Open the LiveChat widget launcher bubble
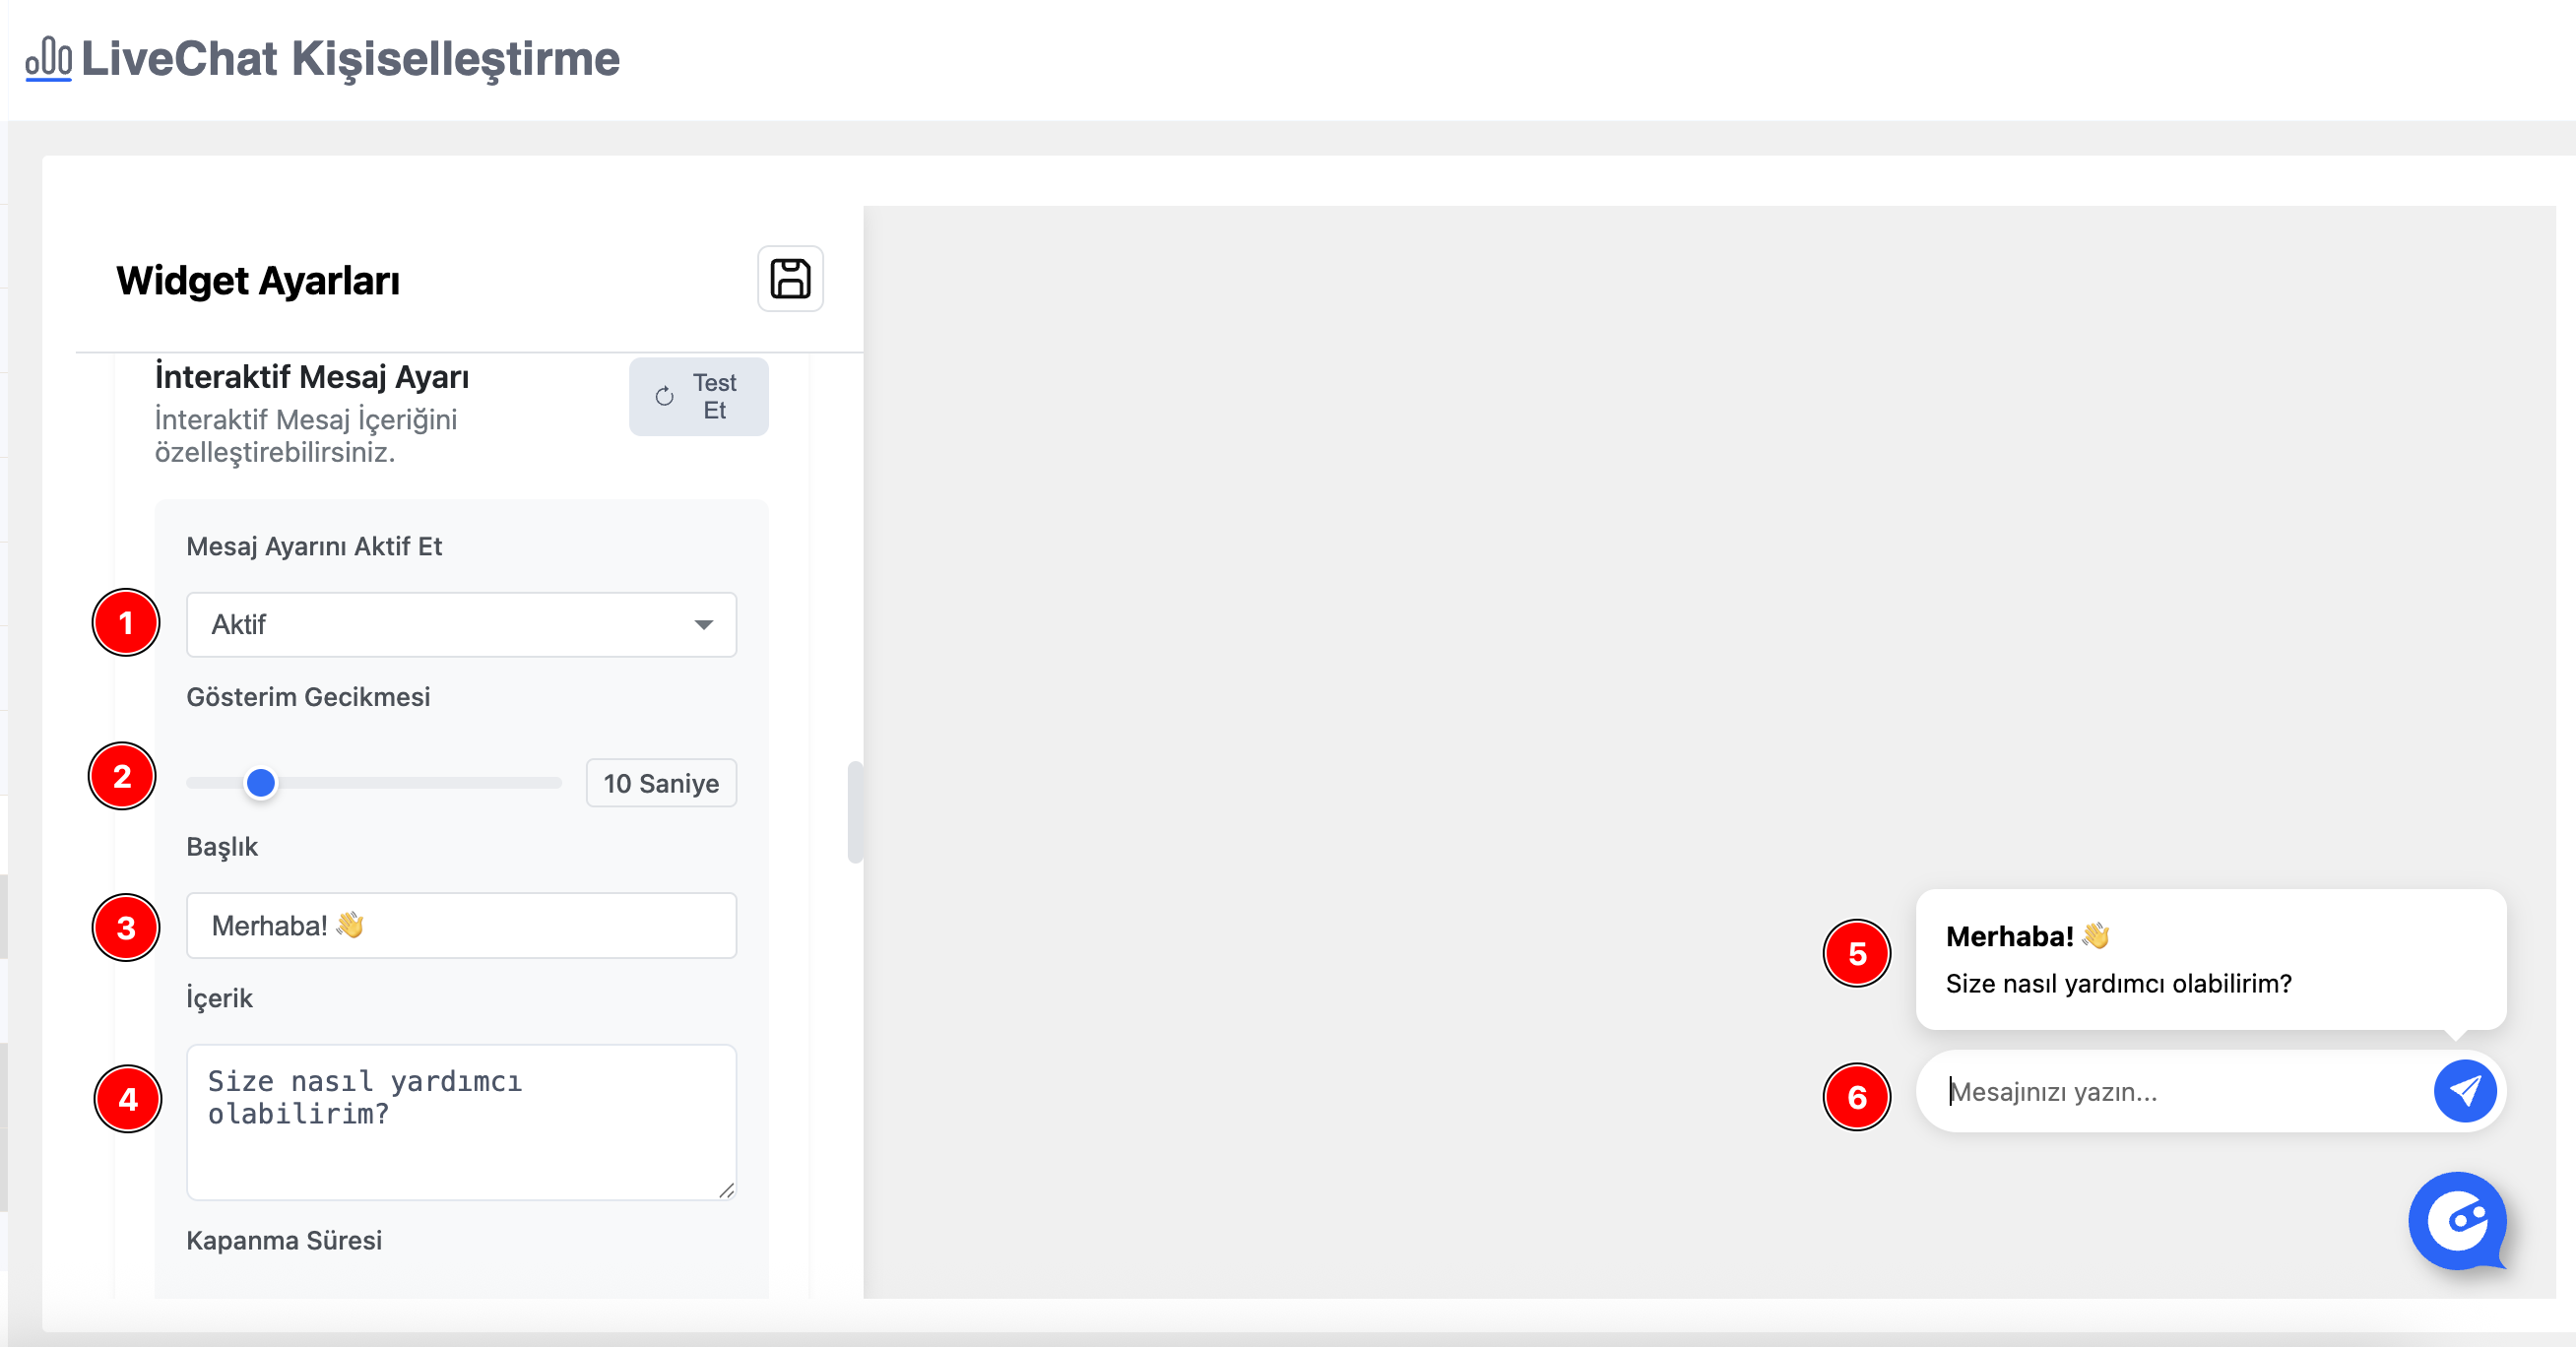The image size is (2576, 1347). pyautogui.click(x=2458, y=1221)
